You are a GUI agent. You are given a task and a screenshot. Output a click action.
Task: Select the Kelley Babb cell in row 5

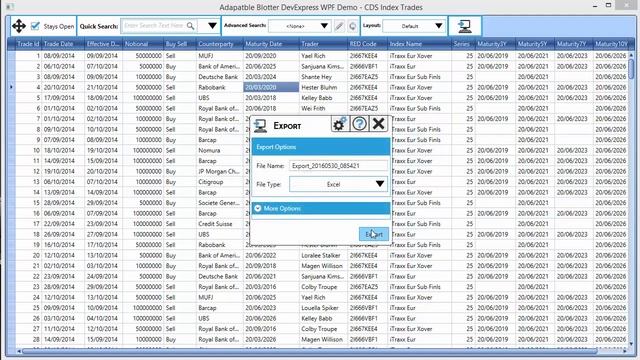[323, 98]
